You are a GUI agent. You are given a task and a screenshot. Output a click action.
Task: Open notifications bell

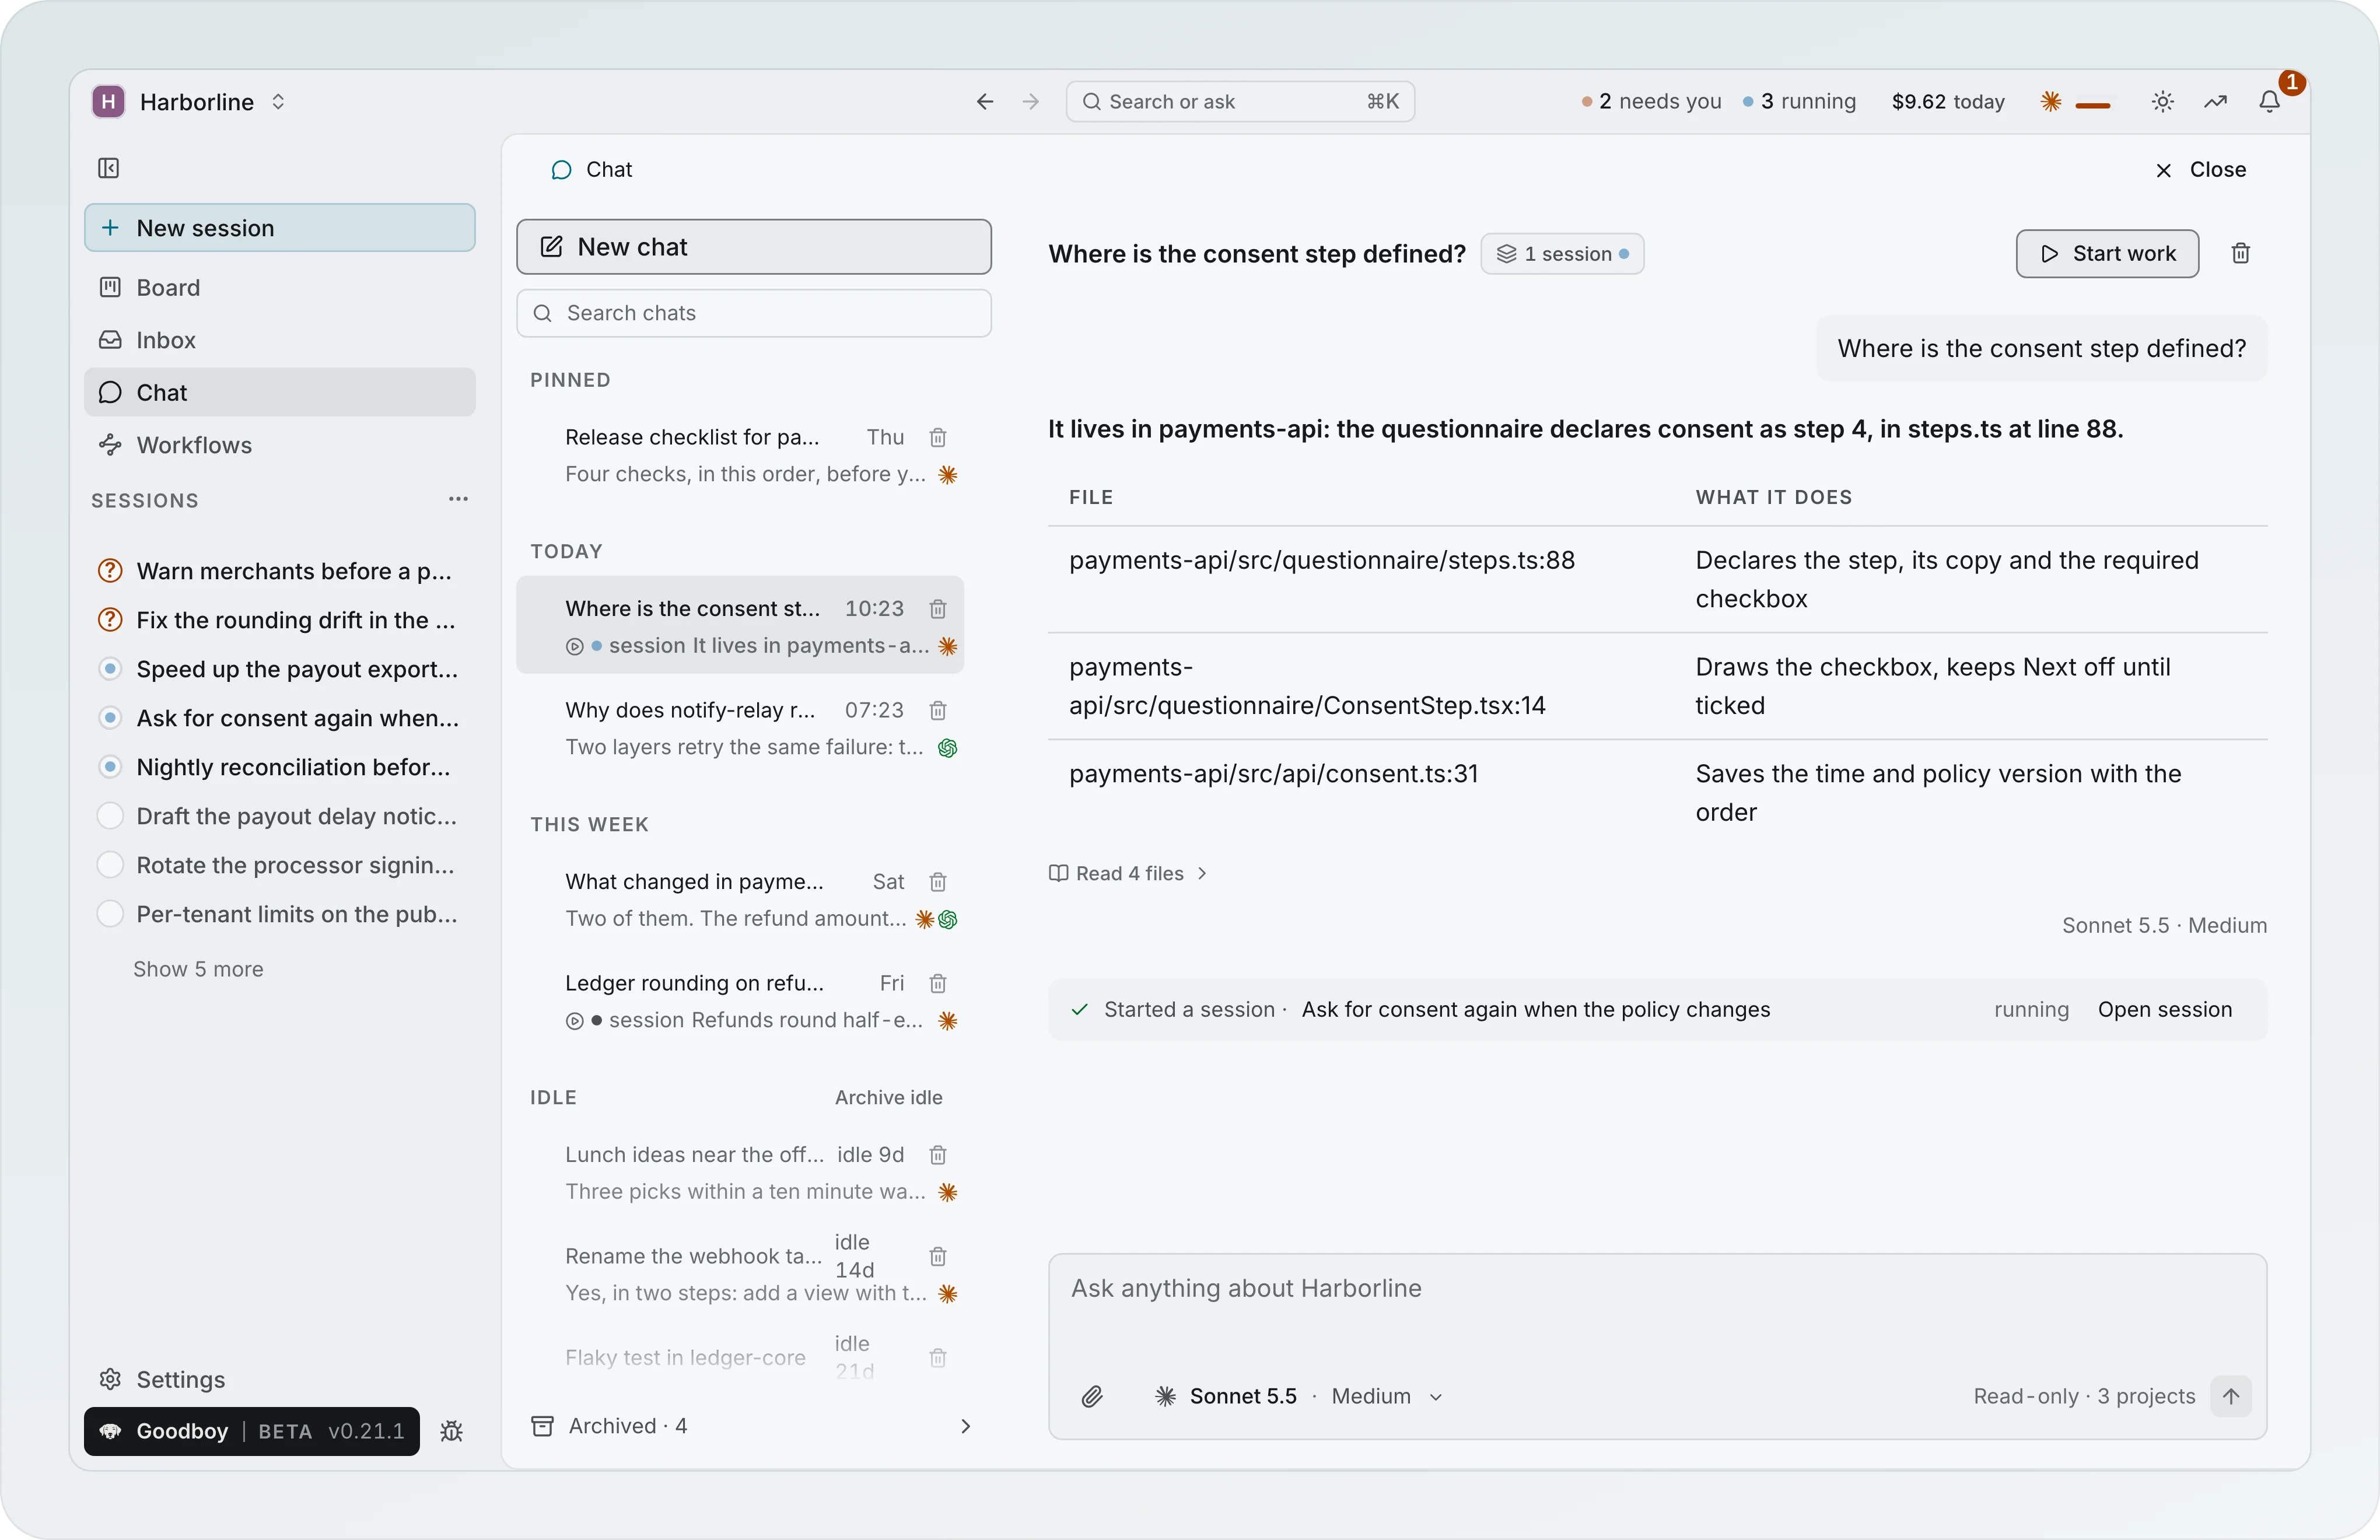pos(2270,102)
